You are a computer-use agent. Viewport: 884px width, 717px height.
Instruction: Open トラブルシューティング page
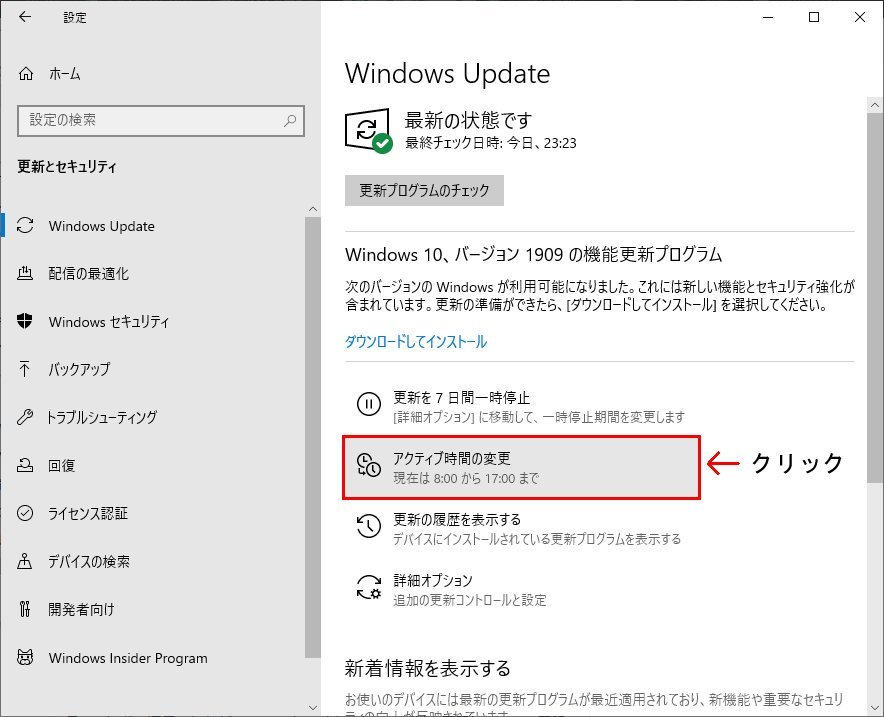pos(102,418)
